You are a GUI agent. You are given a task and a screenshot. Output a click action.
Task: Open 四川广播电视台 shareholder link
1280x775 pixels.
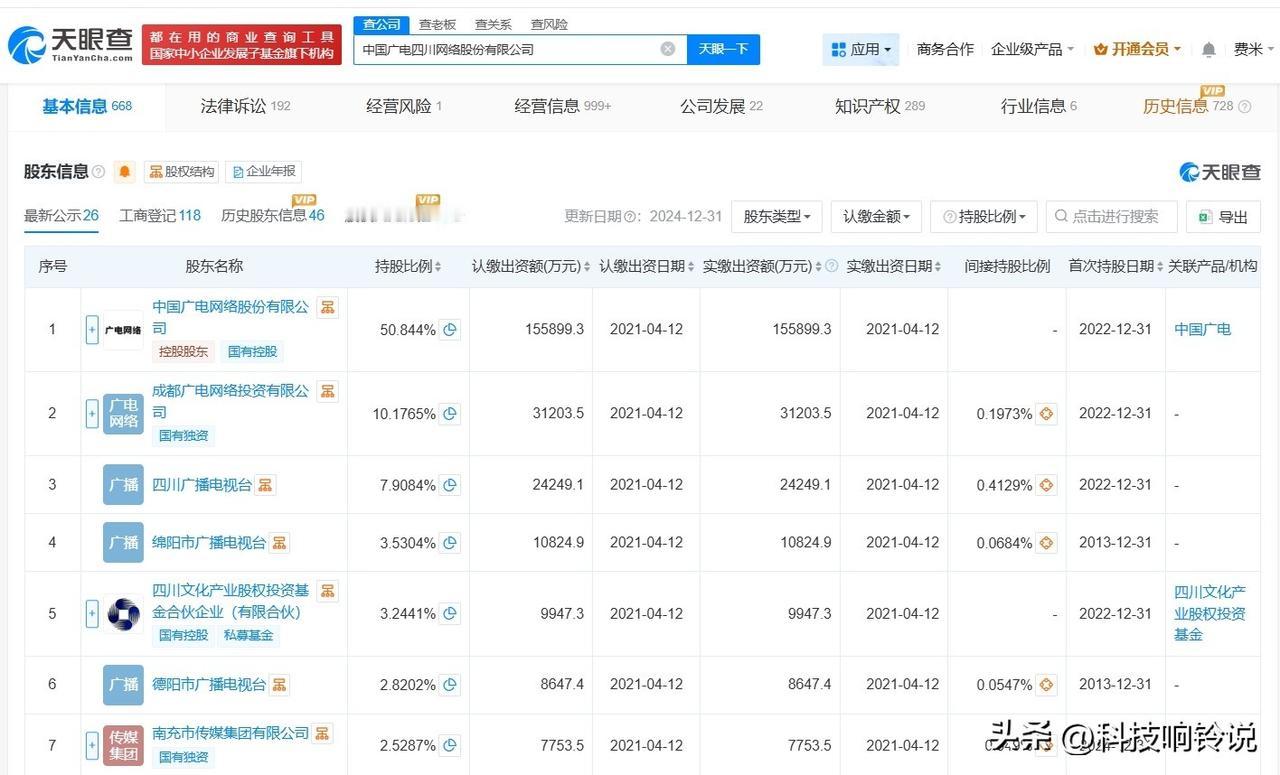pyautogui.click(x=202, y=485)
